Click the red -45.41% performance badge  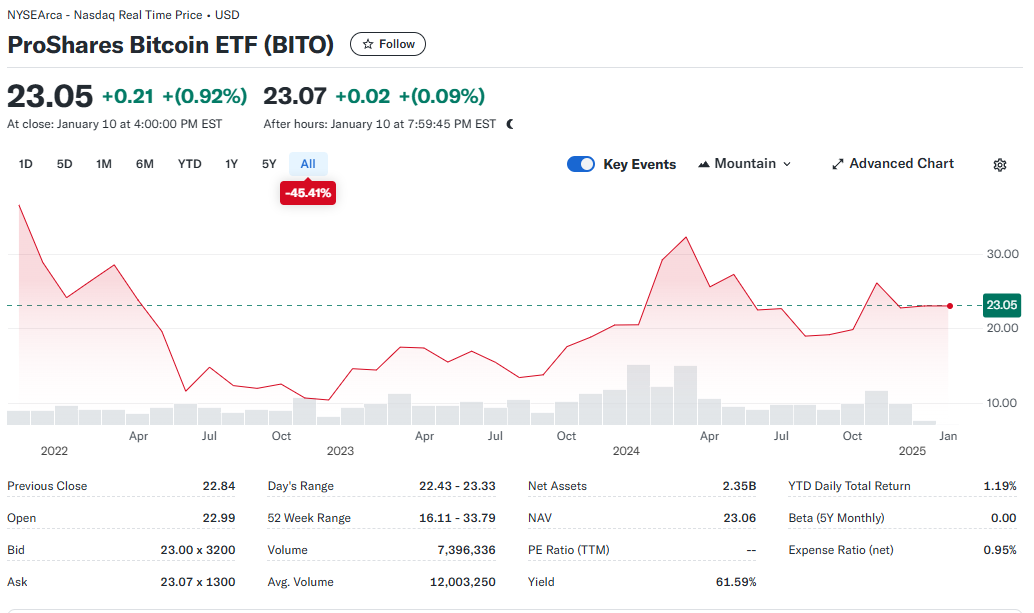tap(307, 192)
